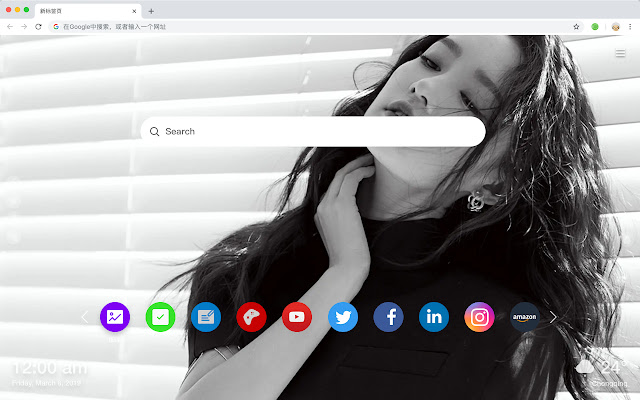The width and height of the screenshot is (640, 400).
Task: Open the blue notes shortcut
Action: 206,317
